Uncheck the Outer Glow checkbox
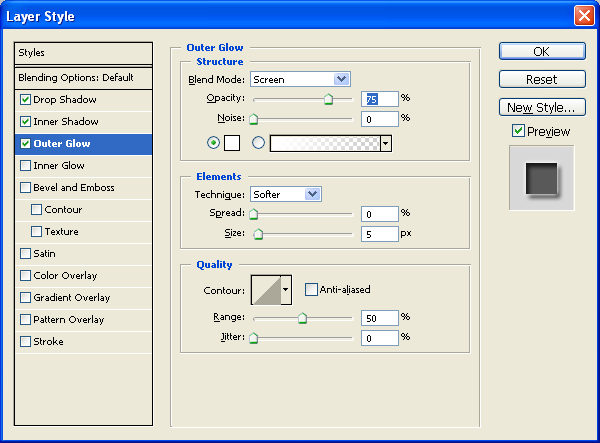Image resolution: width=600 pixels, height=443 pixels. coord(25,144)
